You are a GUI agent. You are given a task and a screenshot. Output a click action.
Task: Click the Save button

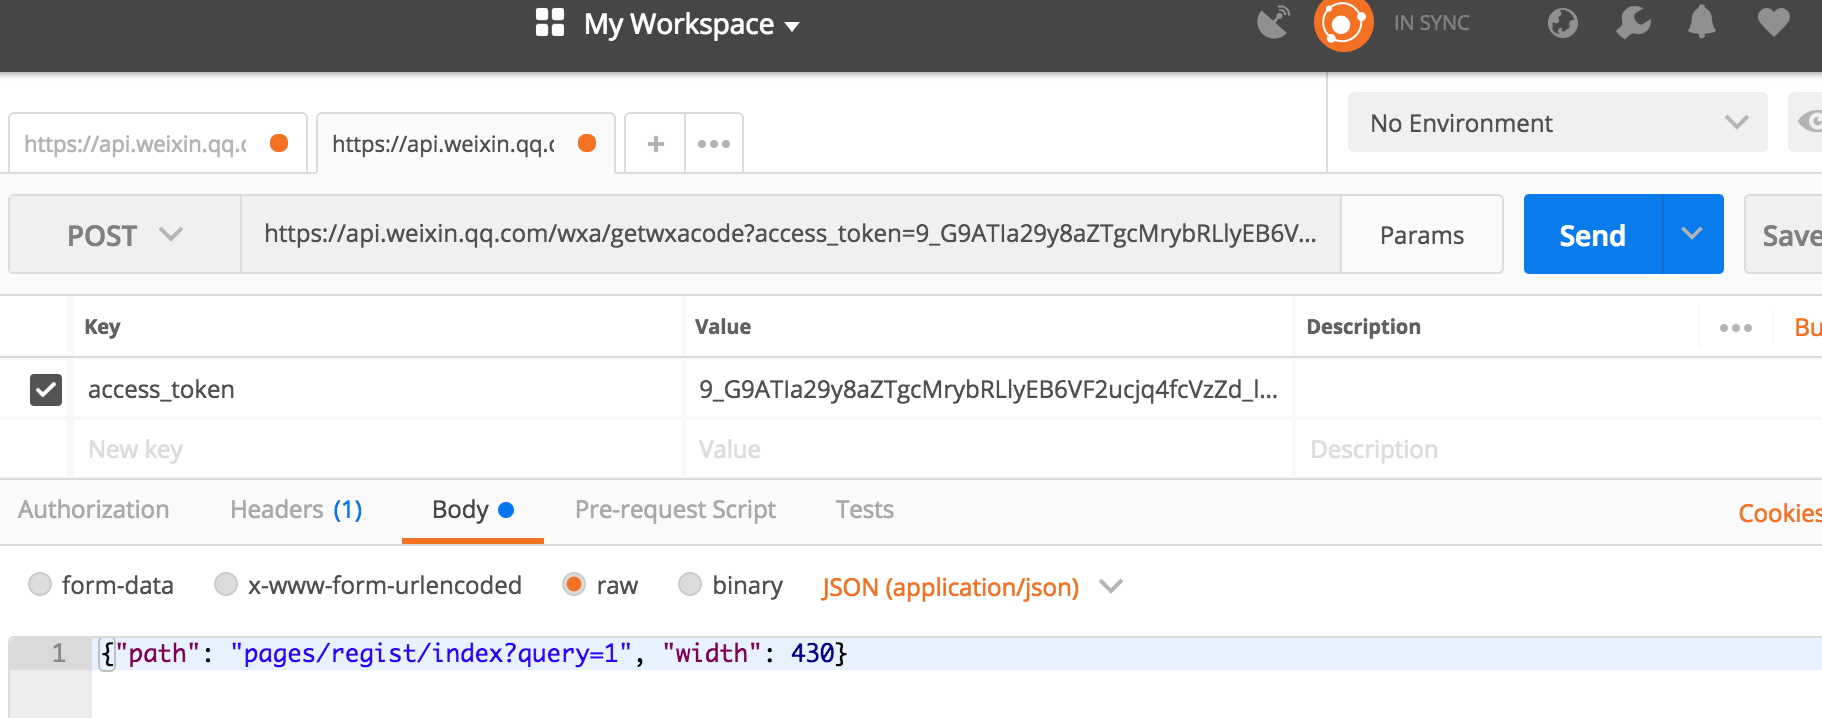click(1784, 235)
